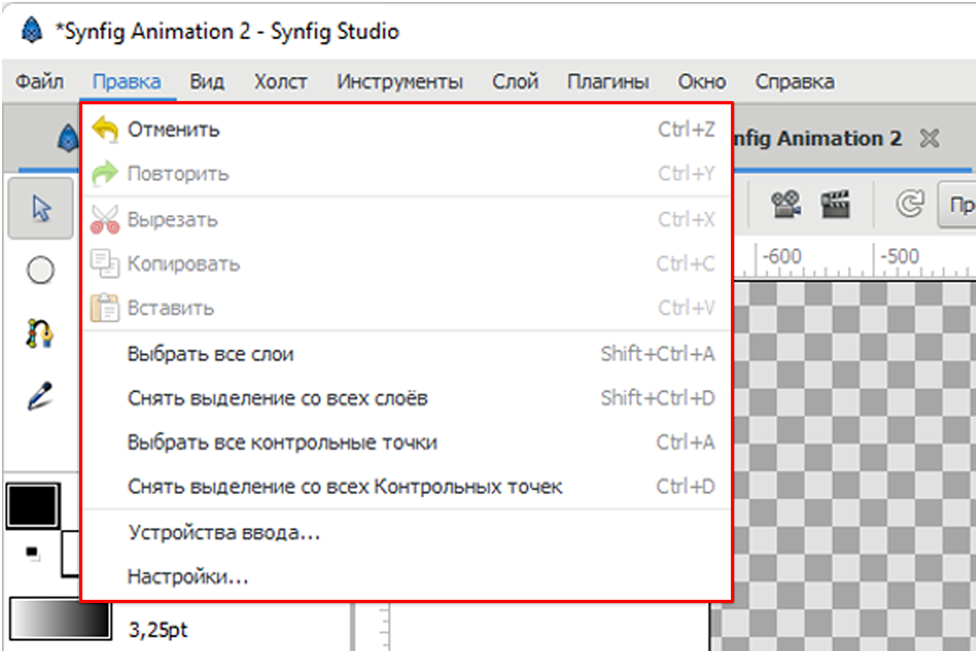Click the Synfig logo in title bar
This screenshot has height=653, width=978.
[x=32, y=30]
